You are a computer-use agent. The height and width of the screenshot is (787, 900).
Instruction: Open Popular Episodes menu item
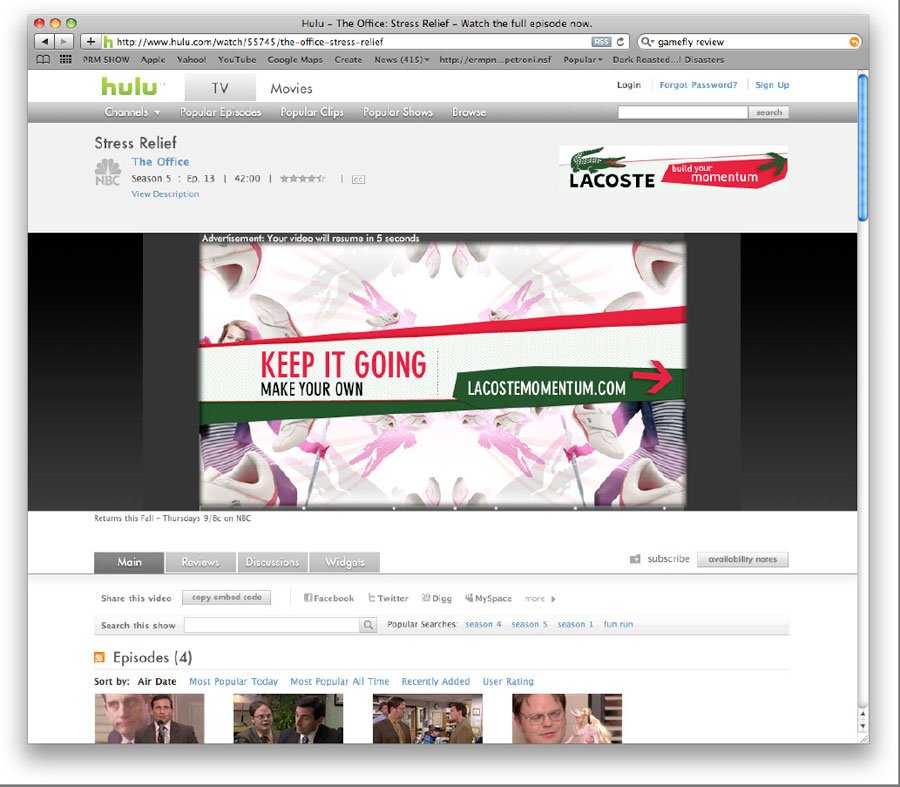[220, 112]
